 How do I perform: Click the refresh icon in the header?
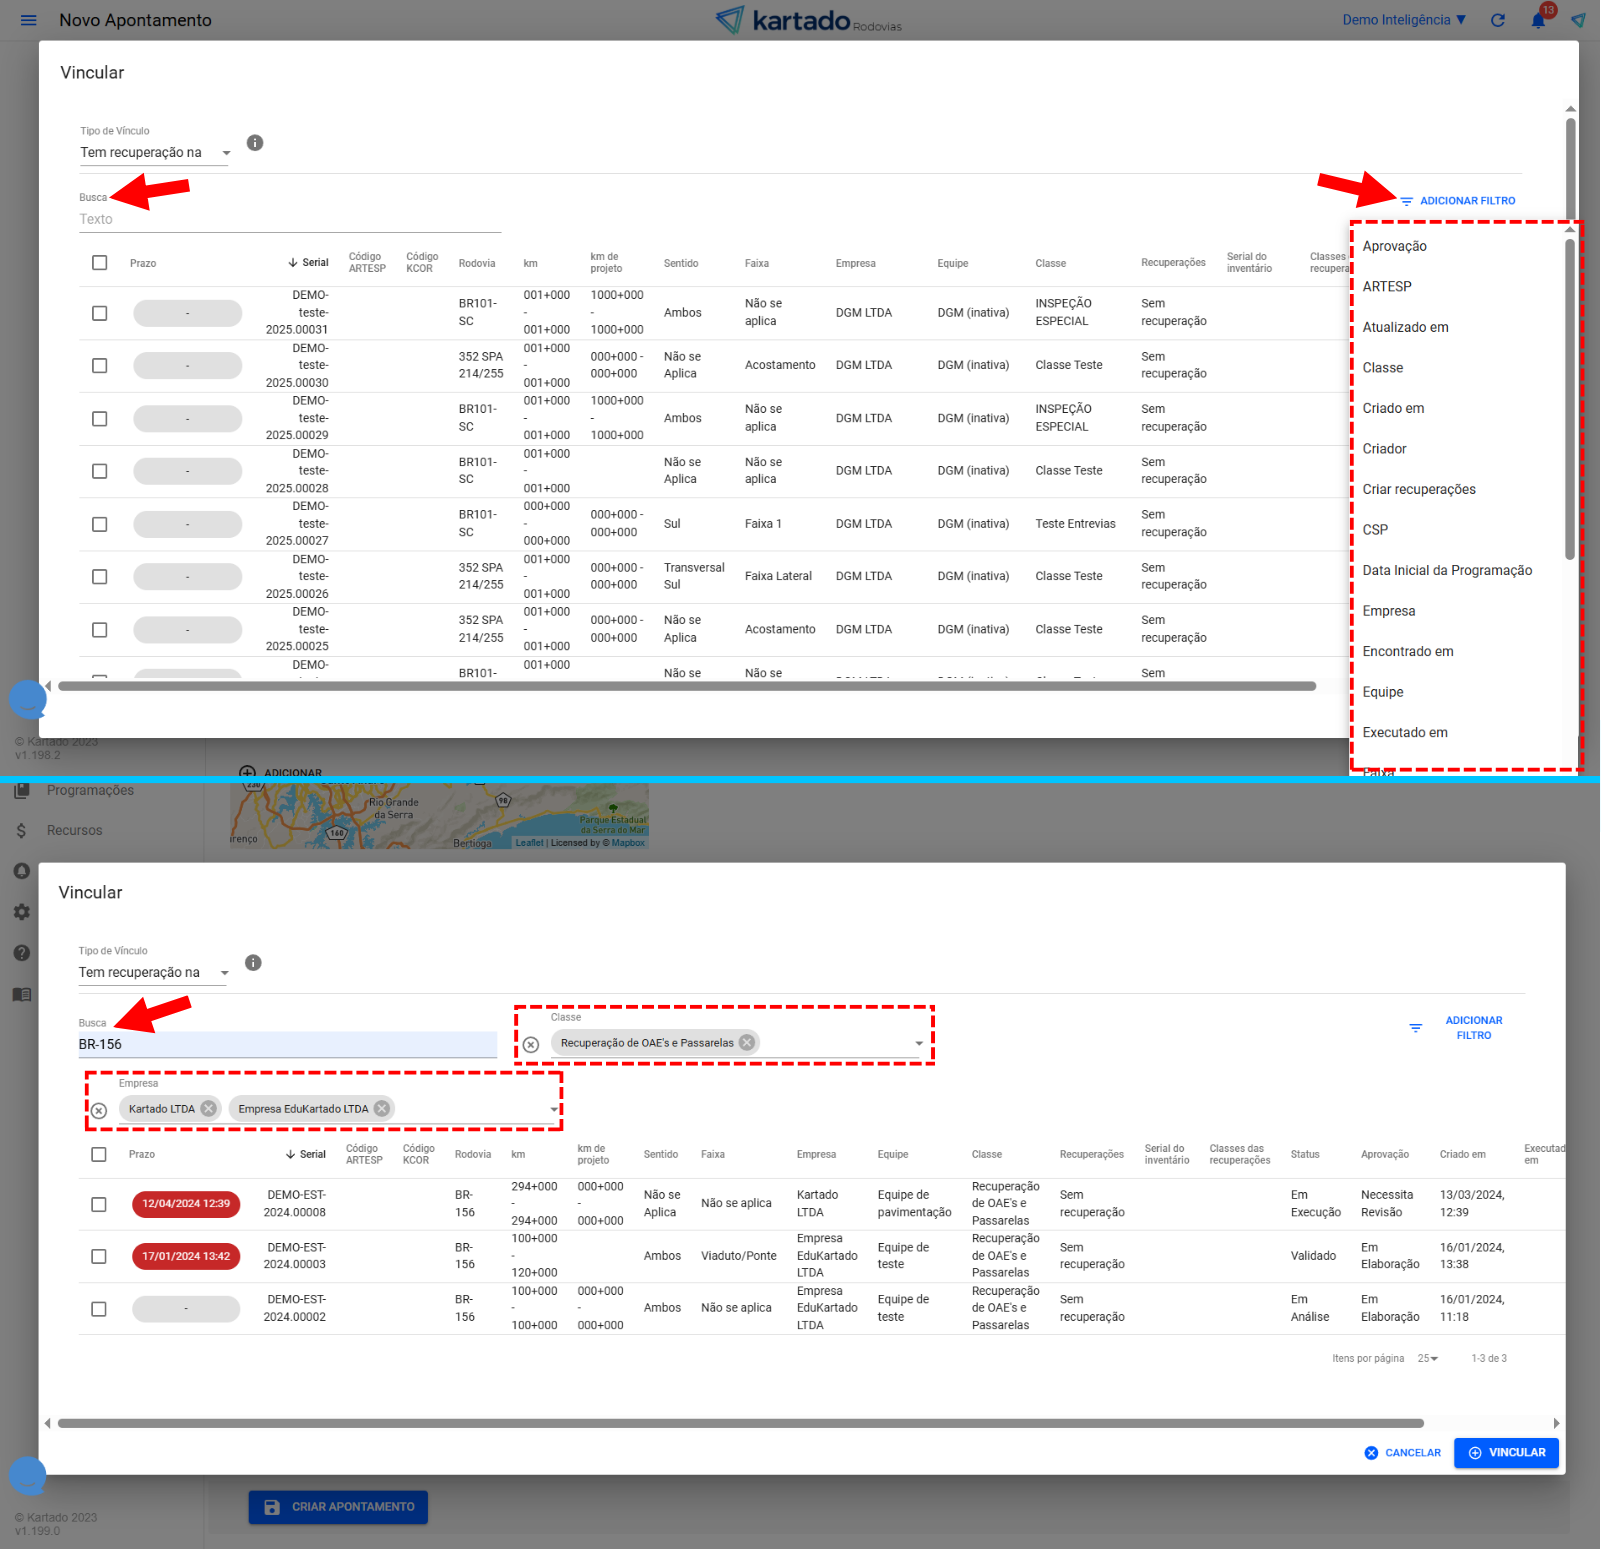(x=1497, y=20)
